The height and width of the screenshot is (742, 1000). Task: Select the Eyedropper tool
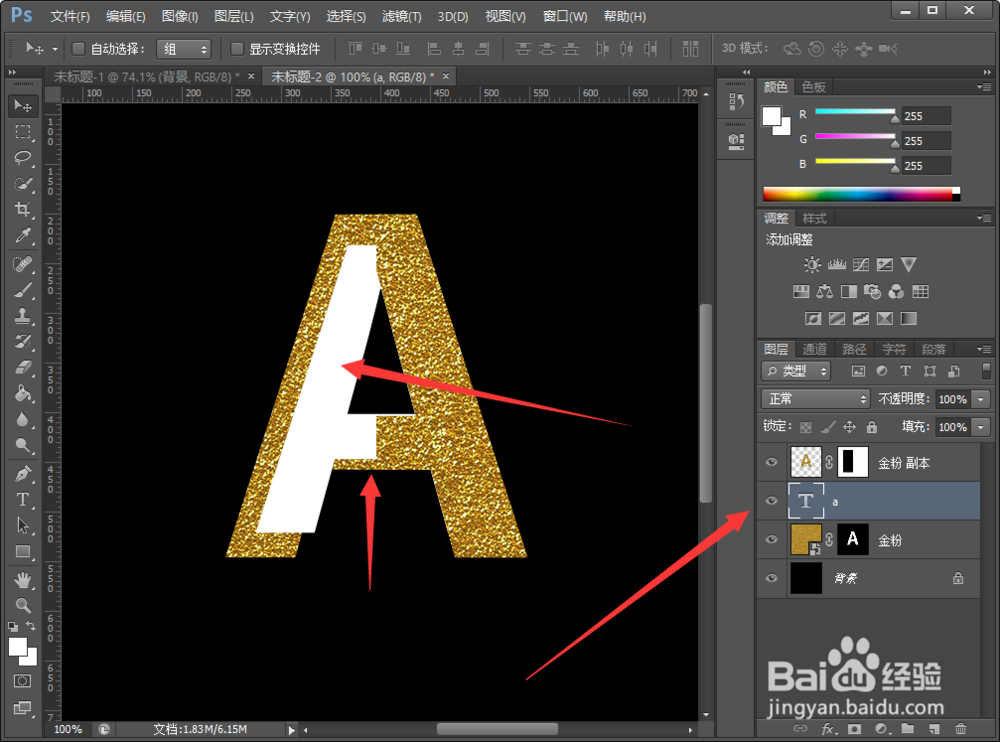coord(23,235)
